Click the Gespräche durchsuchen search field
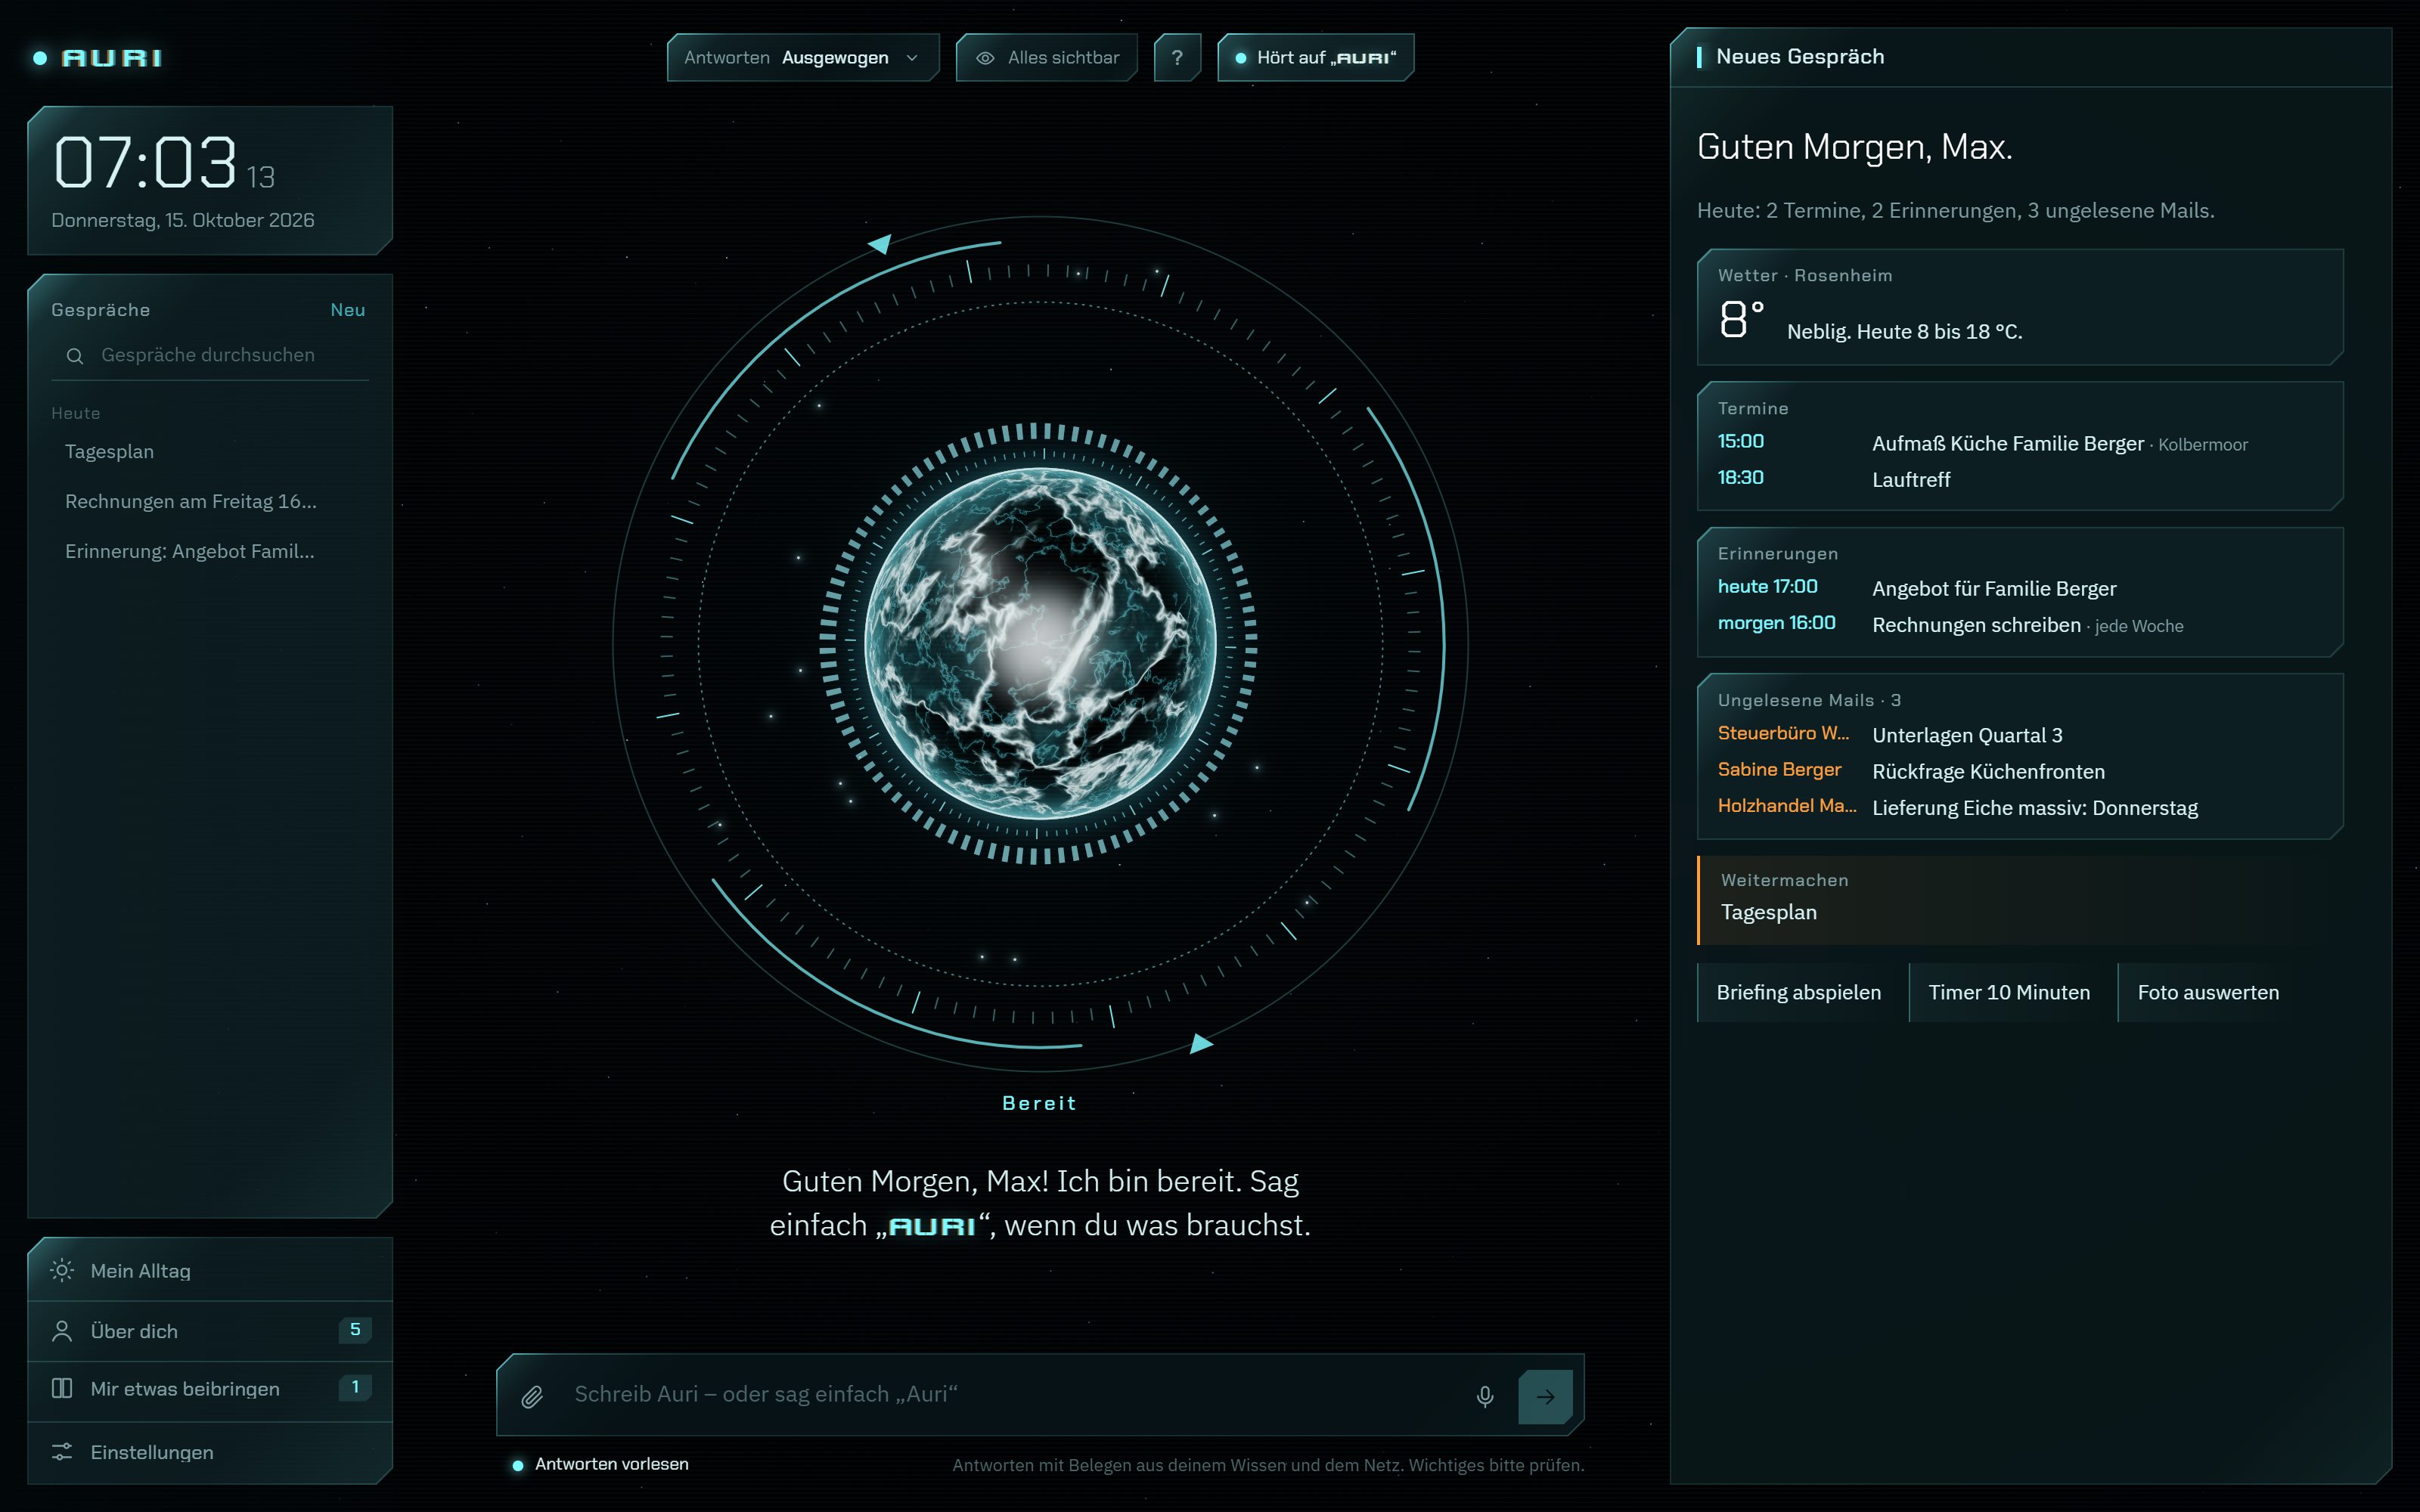The height and width of the screenshot is (1512, 2420). tap(210, 356)
